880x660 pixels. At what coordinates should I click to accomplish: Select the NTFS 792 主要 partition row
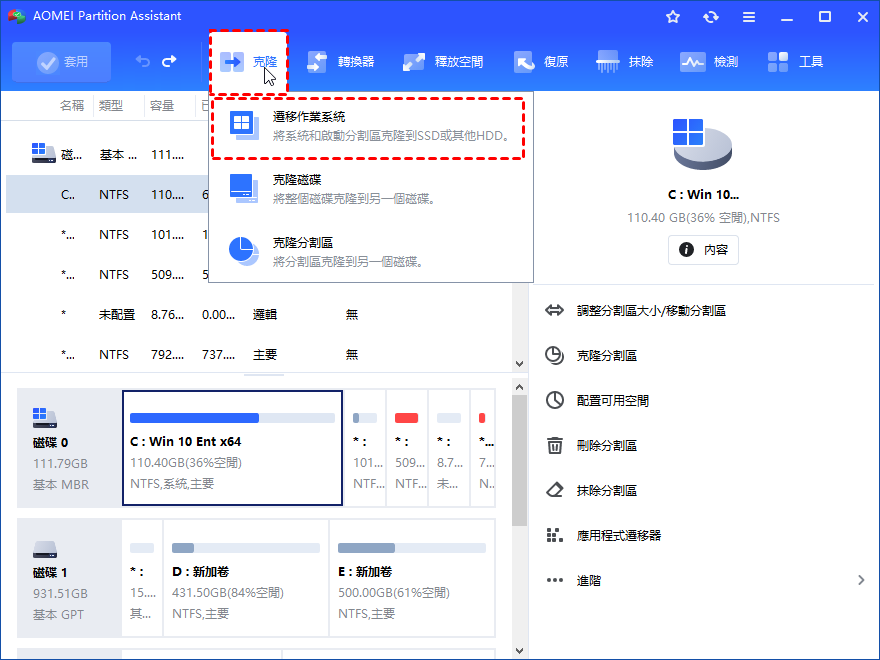pos(258,355)
